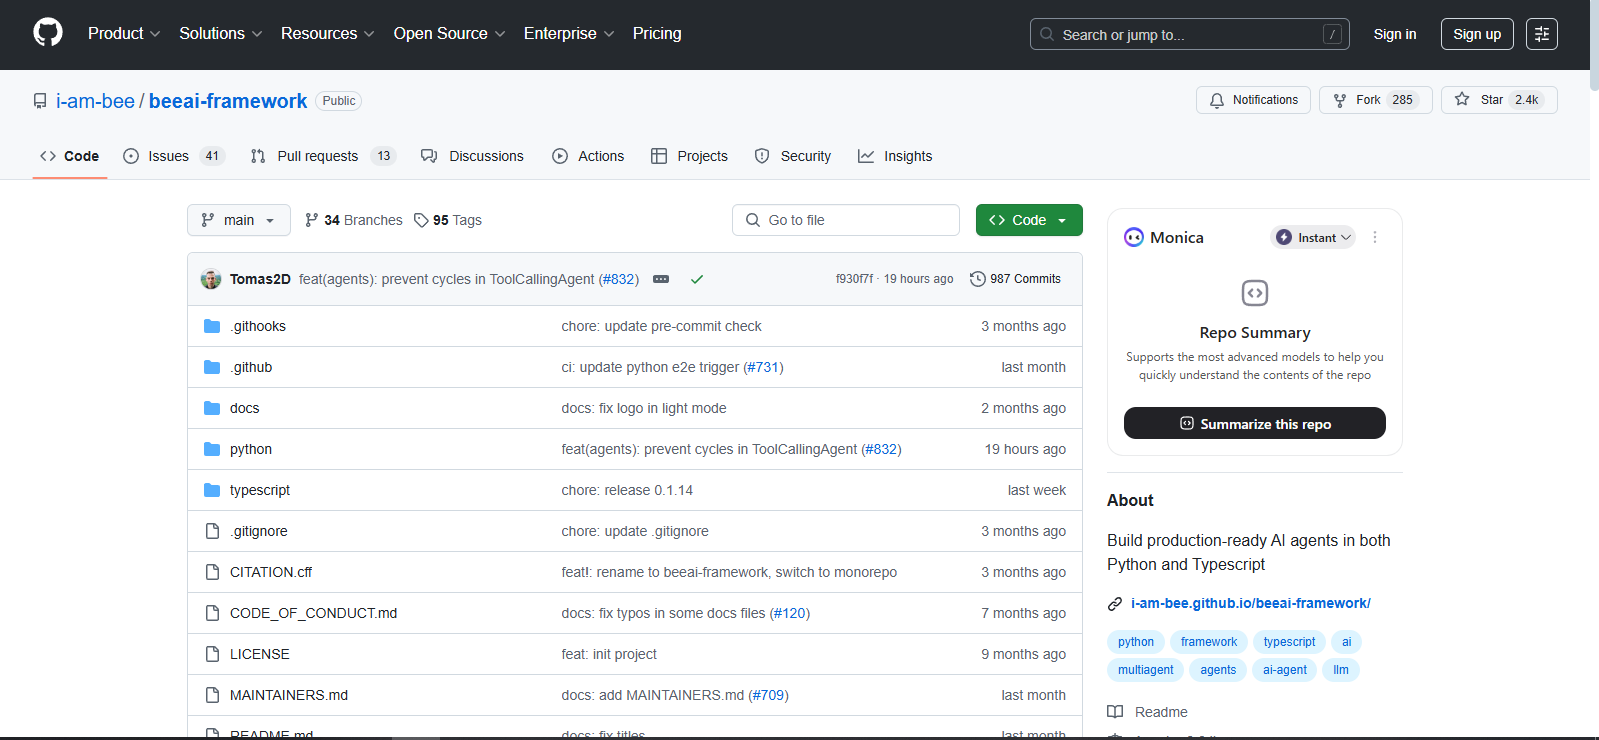Select the framework topic tag
The image size is (1599, 740).
1209,642
